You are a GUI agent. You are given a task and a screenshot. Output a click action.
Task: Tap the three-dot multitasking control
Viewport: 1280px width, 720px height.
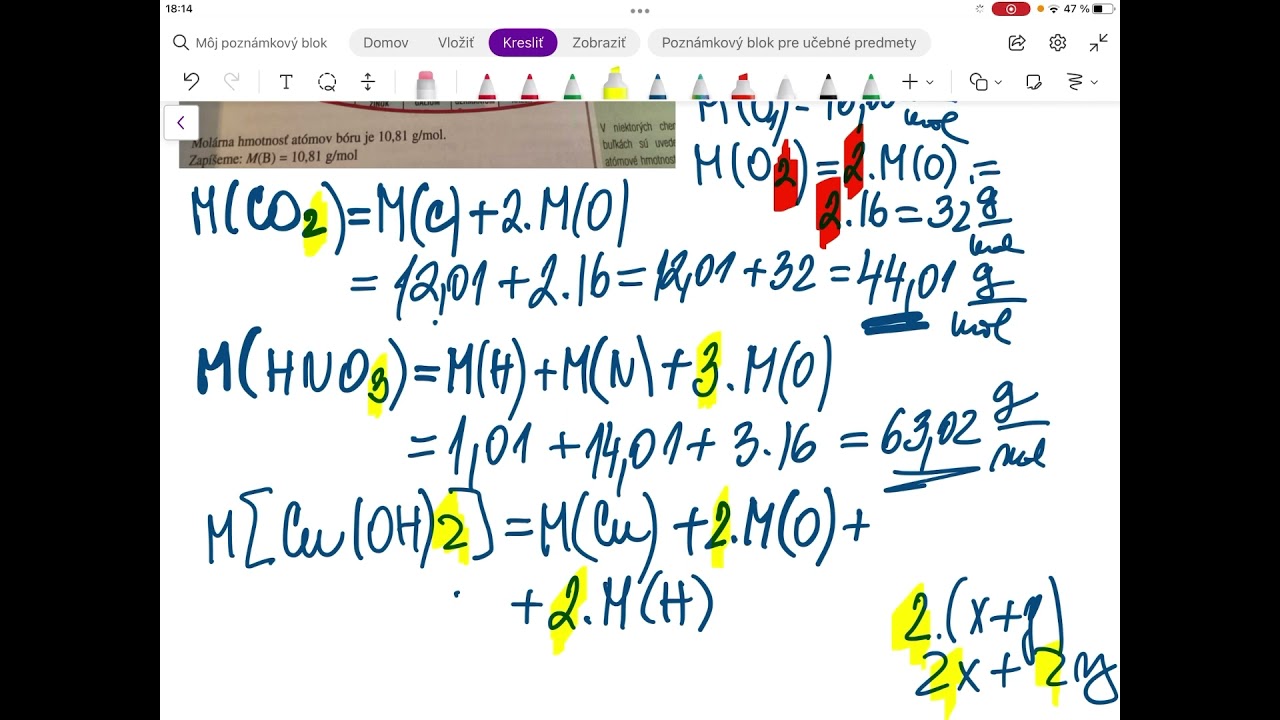tap(640, 11)
